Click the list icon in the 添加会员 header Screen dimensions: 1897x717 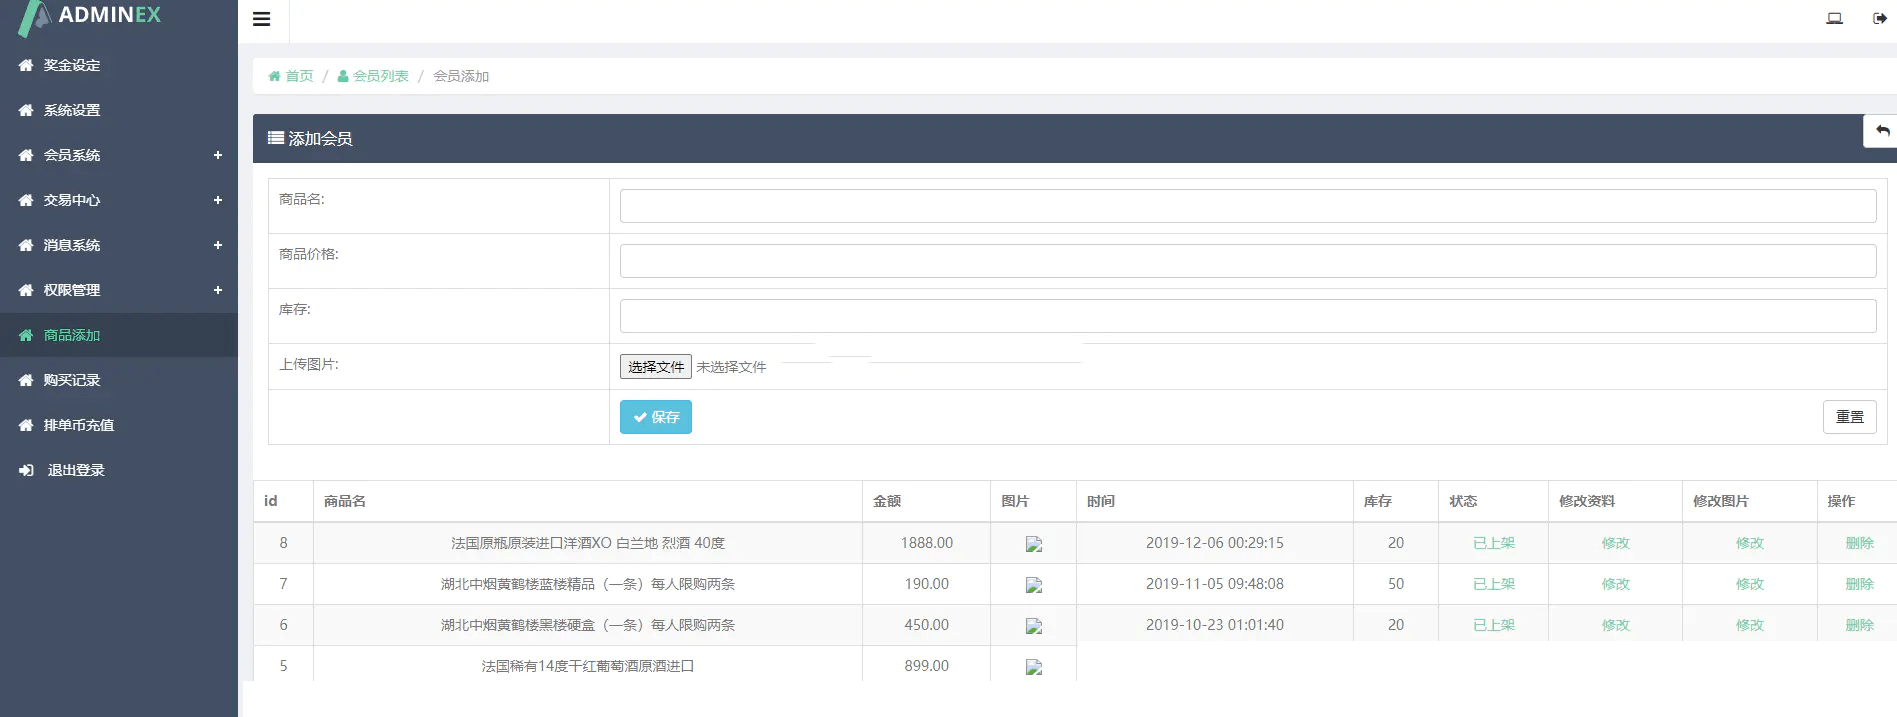(x=276, y=138)
